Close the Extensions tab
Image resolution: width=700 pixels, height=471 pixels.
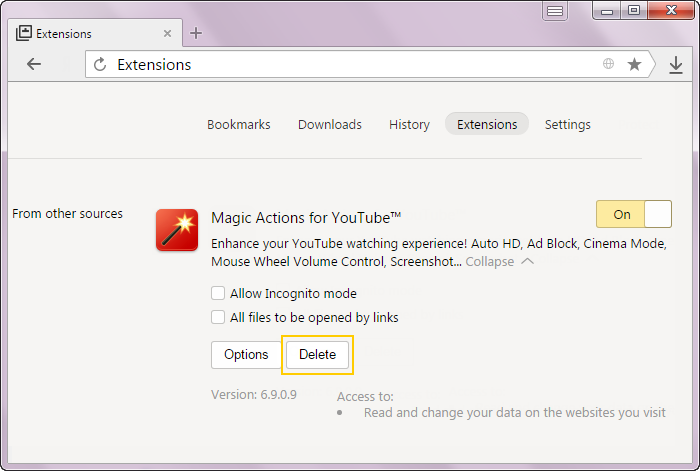tap(167, 33)
